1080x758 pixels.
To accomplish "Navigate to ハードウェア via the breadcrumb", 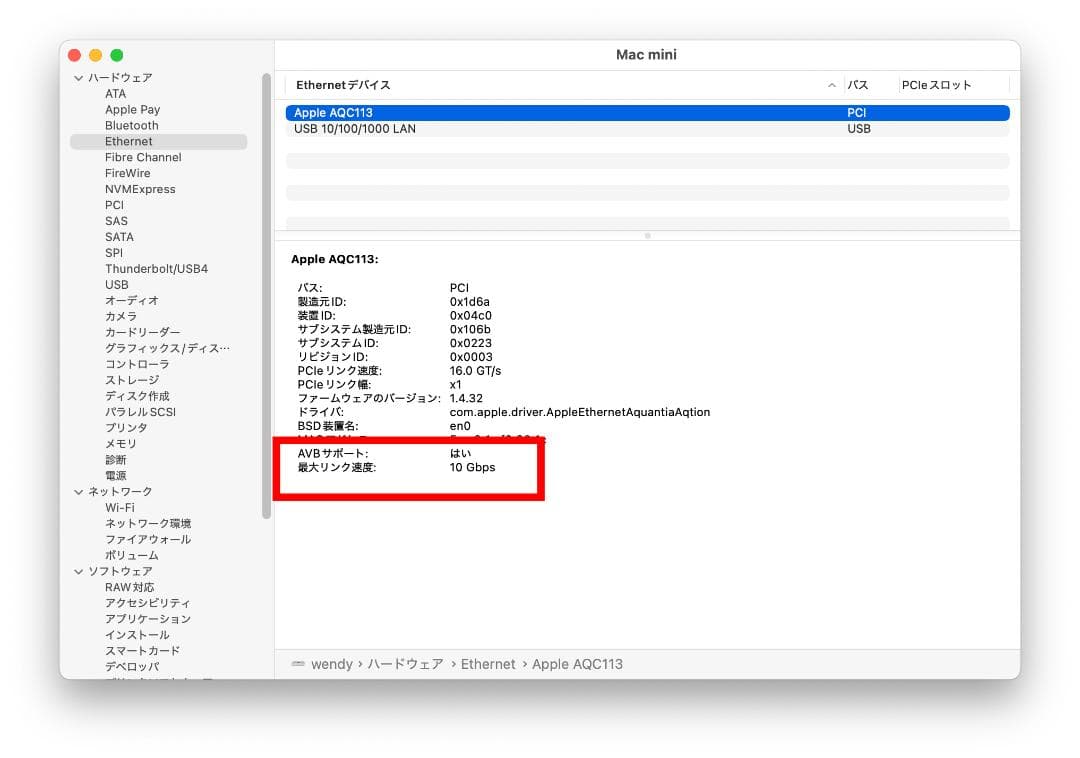I will coord(405,663).
